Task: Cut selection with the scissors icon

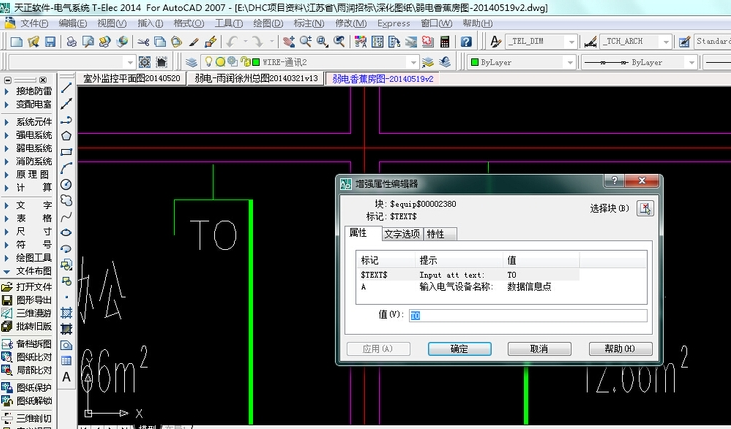Action: pyautogui.click(x=143, y=42)
